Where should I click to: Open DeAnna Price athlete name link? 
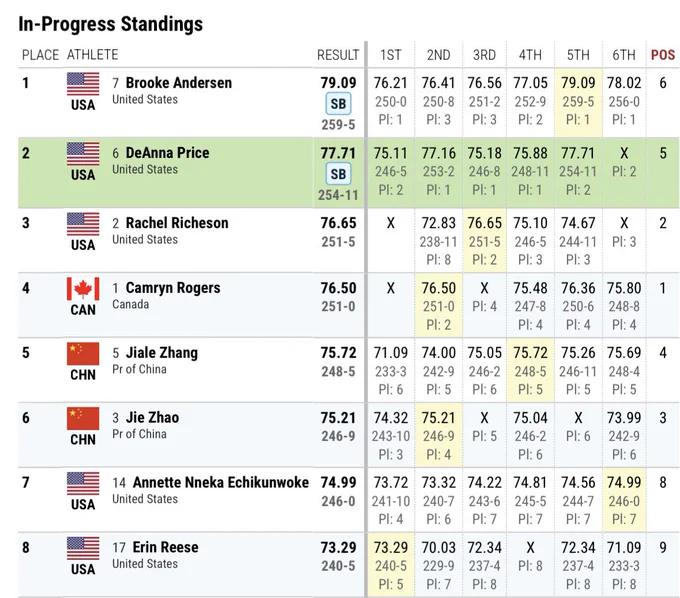[167, 153]
